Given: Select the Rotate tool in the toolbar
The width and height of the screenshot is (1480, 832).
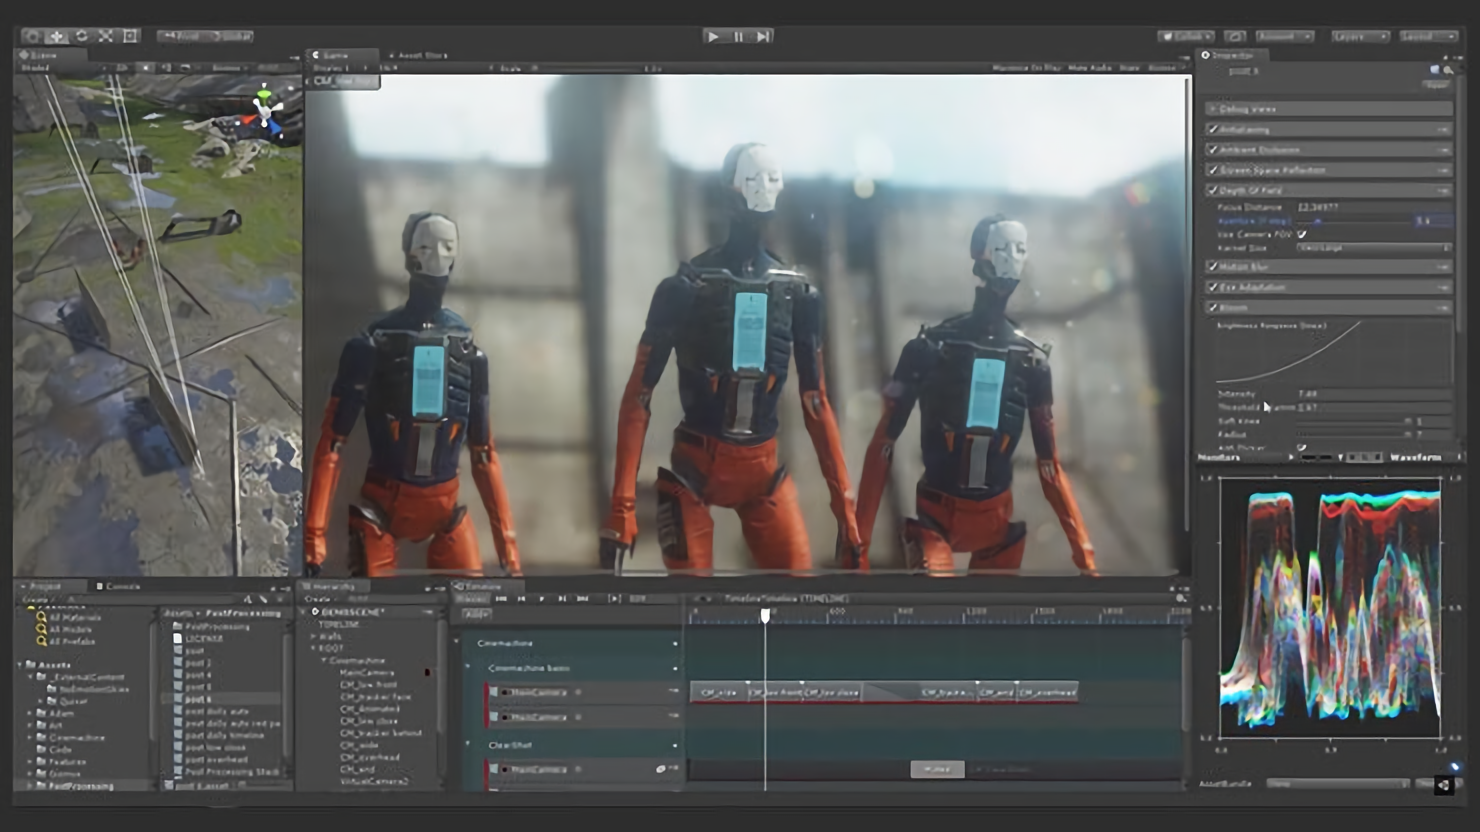Looking at the screenshot, I should click(x=81, y=36).
